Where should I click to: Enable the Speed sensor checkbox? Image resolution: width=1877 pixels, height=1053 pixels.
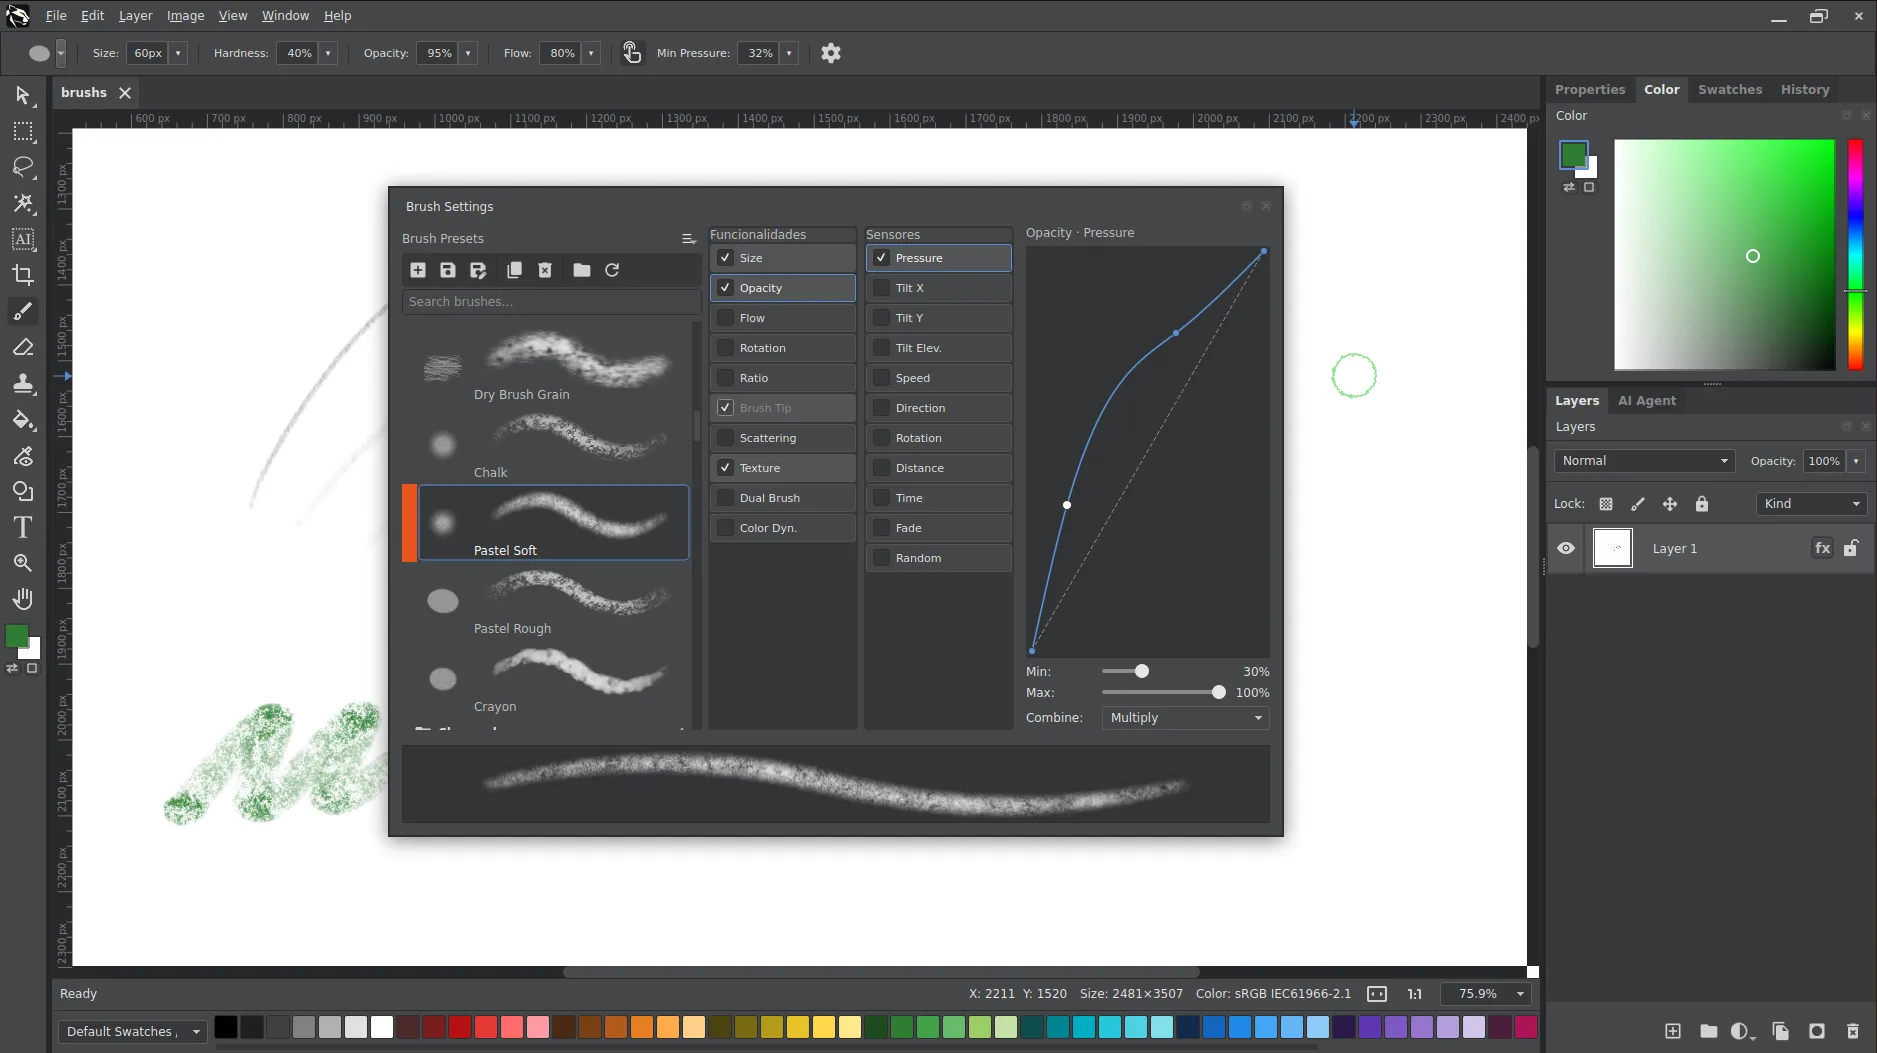(x=882, y=378)
